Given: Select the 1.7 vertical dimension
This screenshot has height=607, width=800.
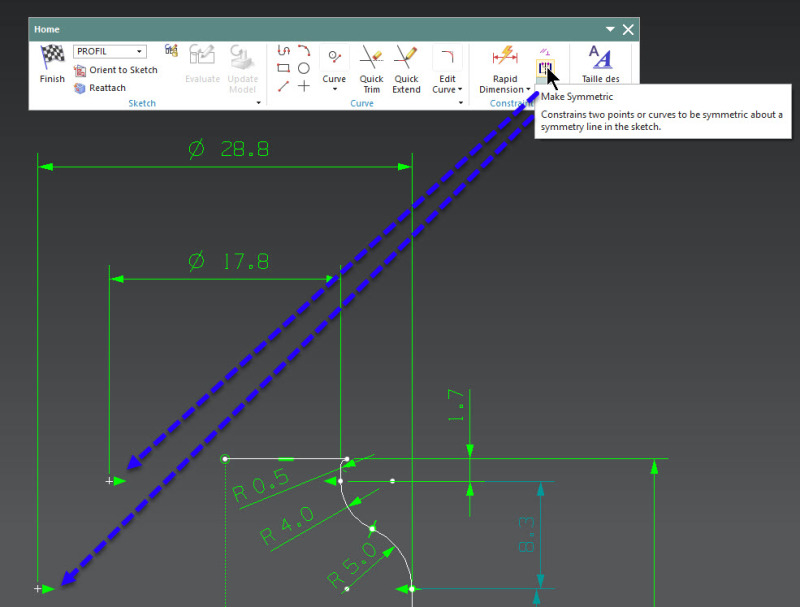Looking at the screenshot, I should [456, 406].
